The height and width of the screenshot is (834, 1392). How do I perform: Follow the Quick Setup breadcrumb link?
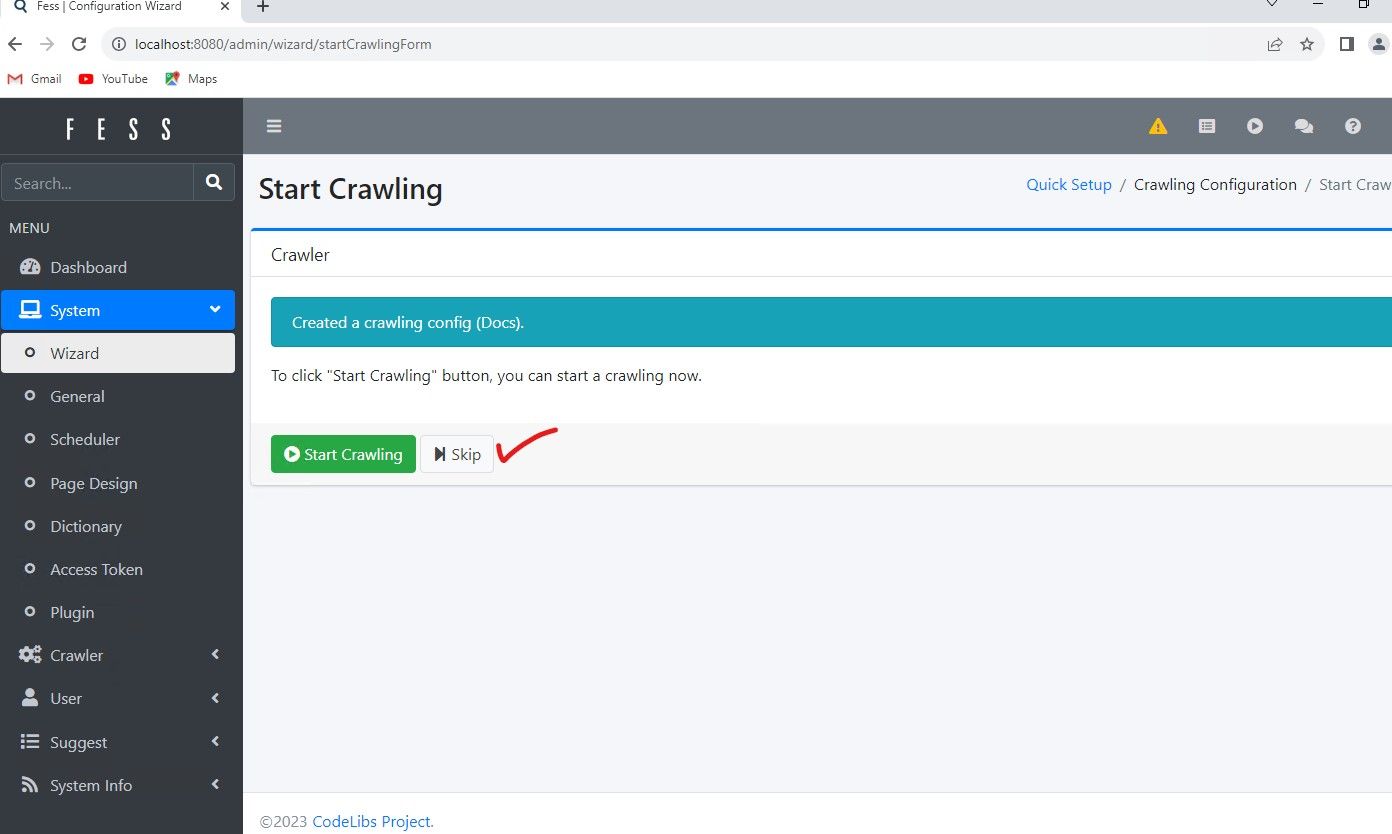[1069, 185]
